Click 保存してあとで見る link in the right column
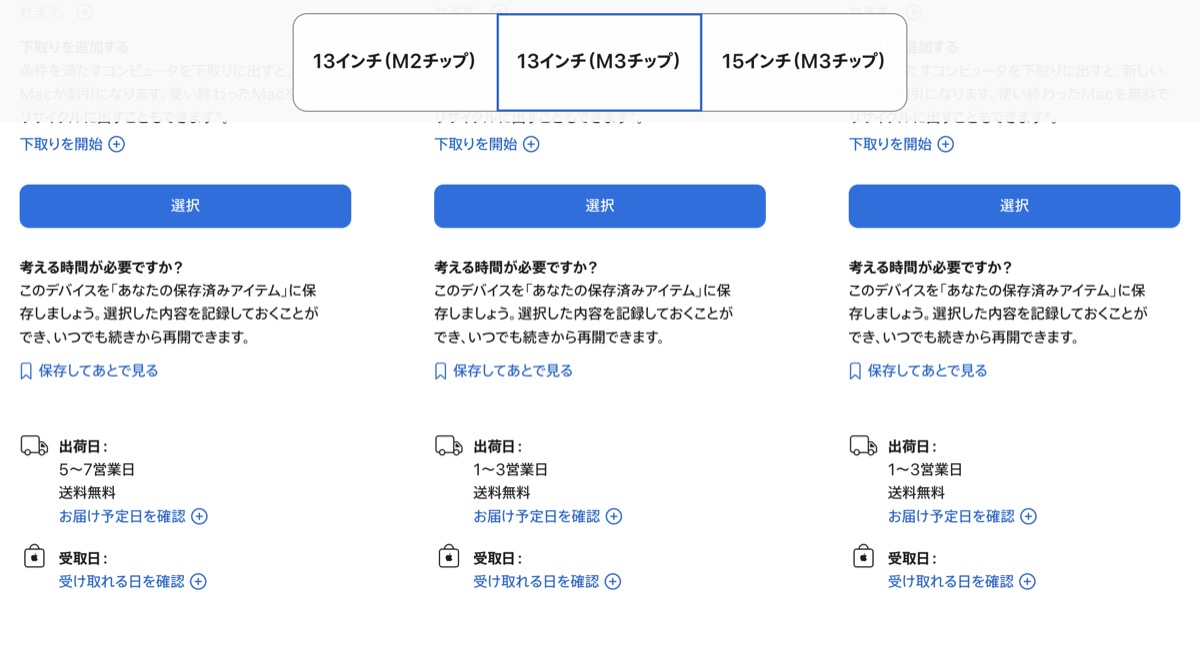This screenshot has height=670, width=1200. pos(927,371)
